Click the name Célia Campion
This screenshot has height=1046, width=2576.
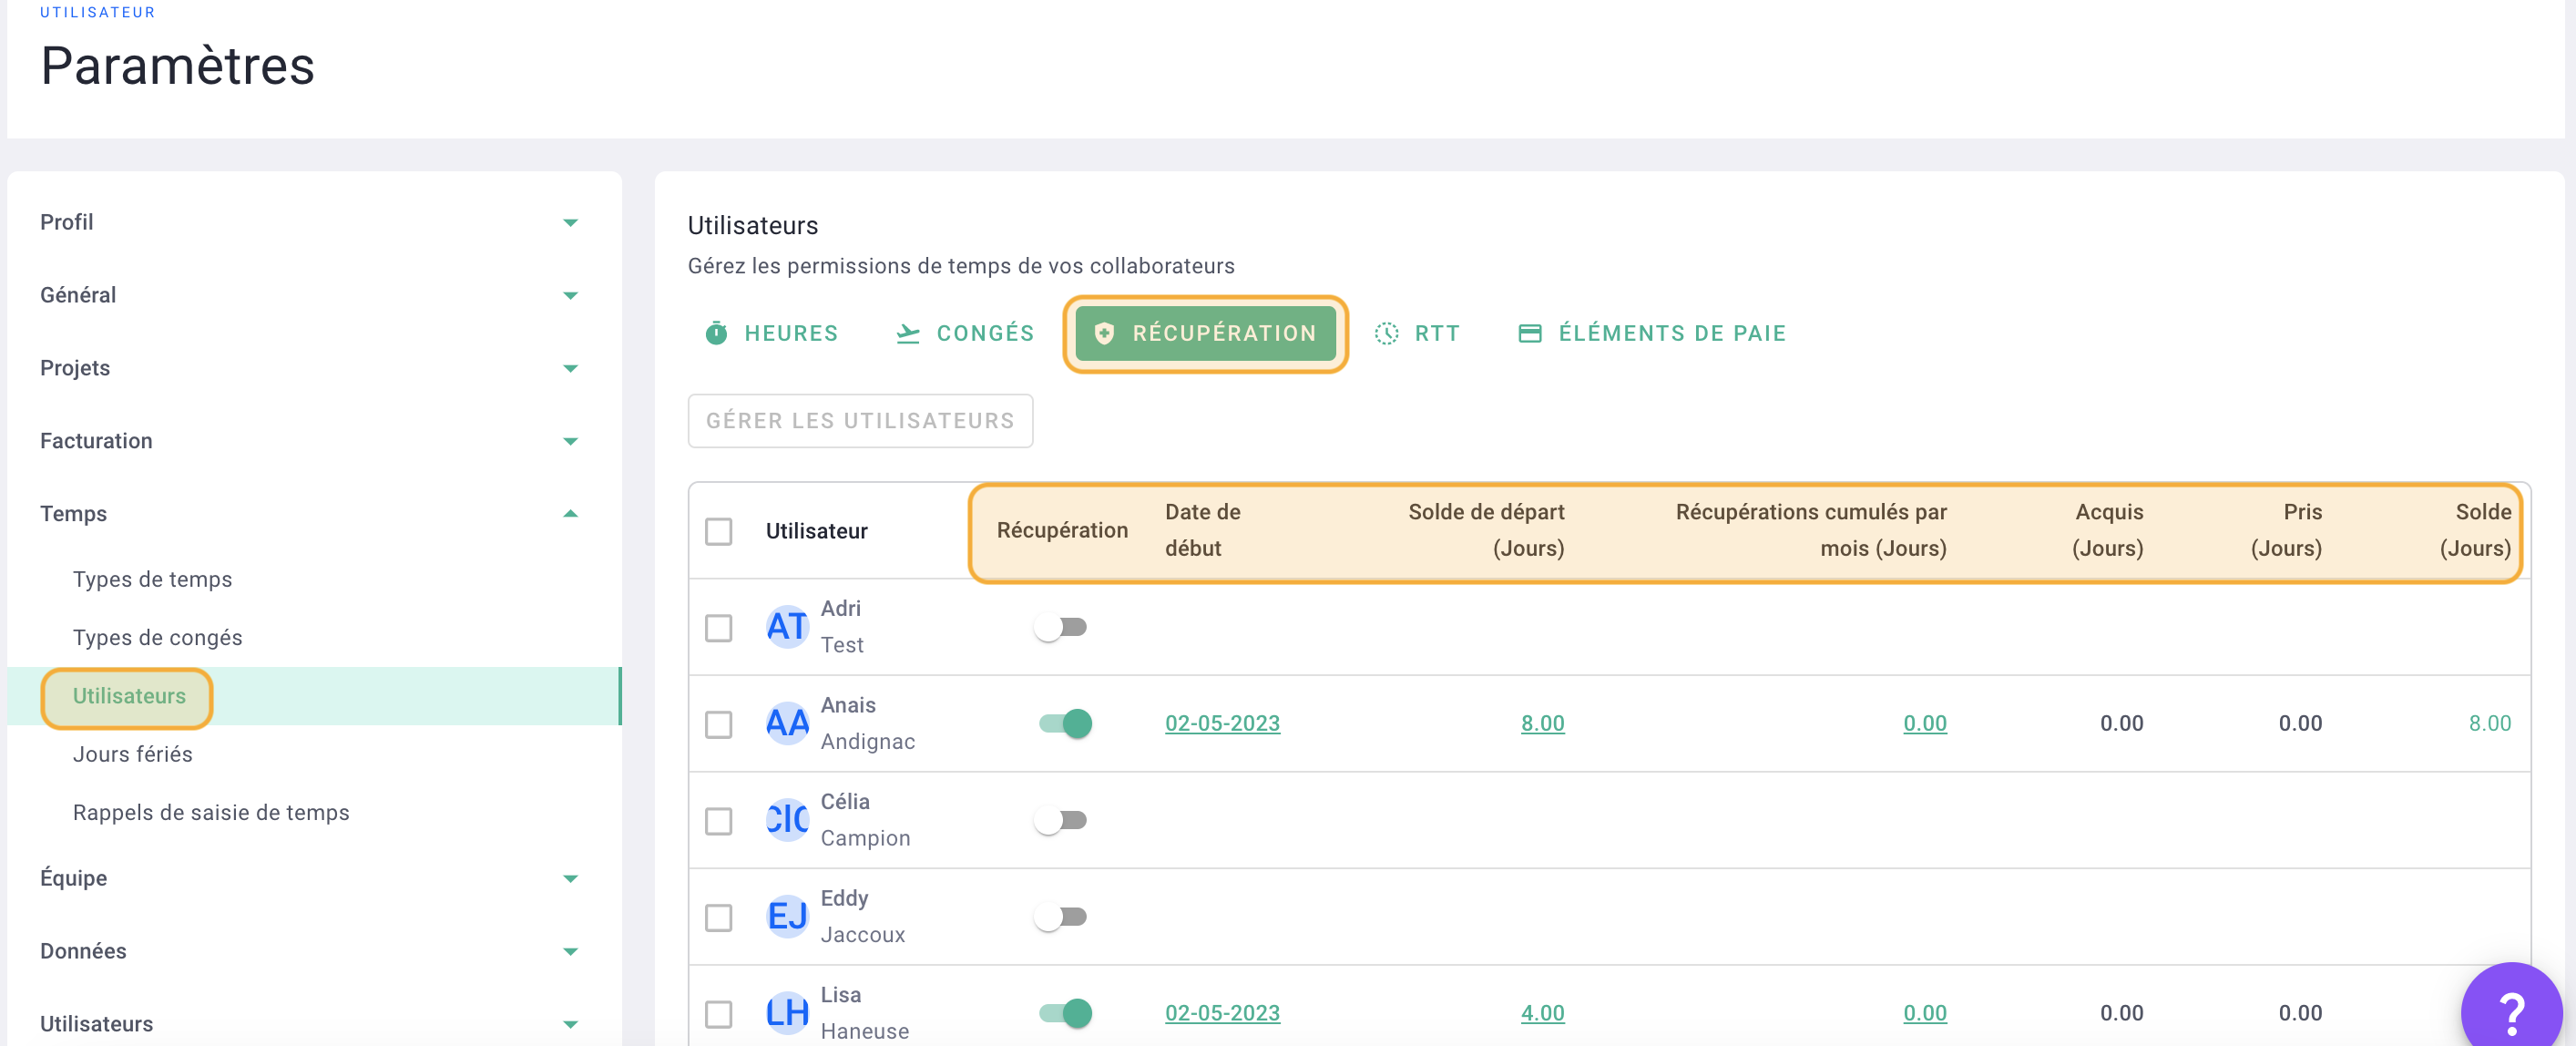point(865,820)
